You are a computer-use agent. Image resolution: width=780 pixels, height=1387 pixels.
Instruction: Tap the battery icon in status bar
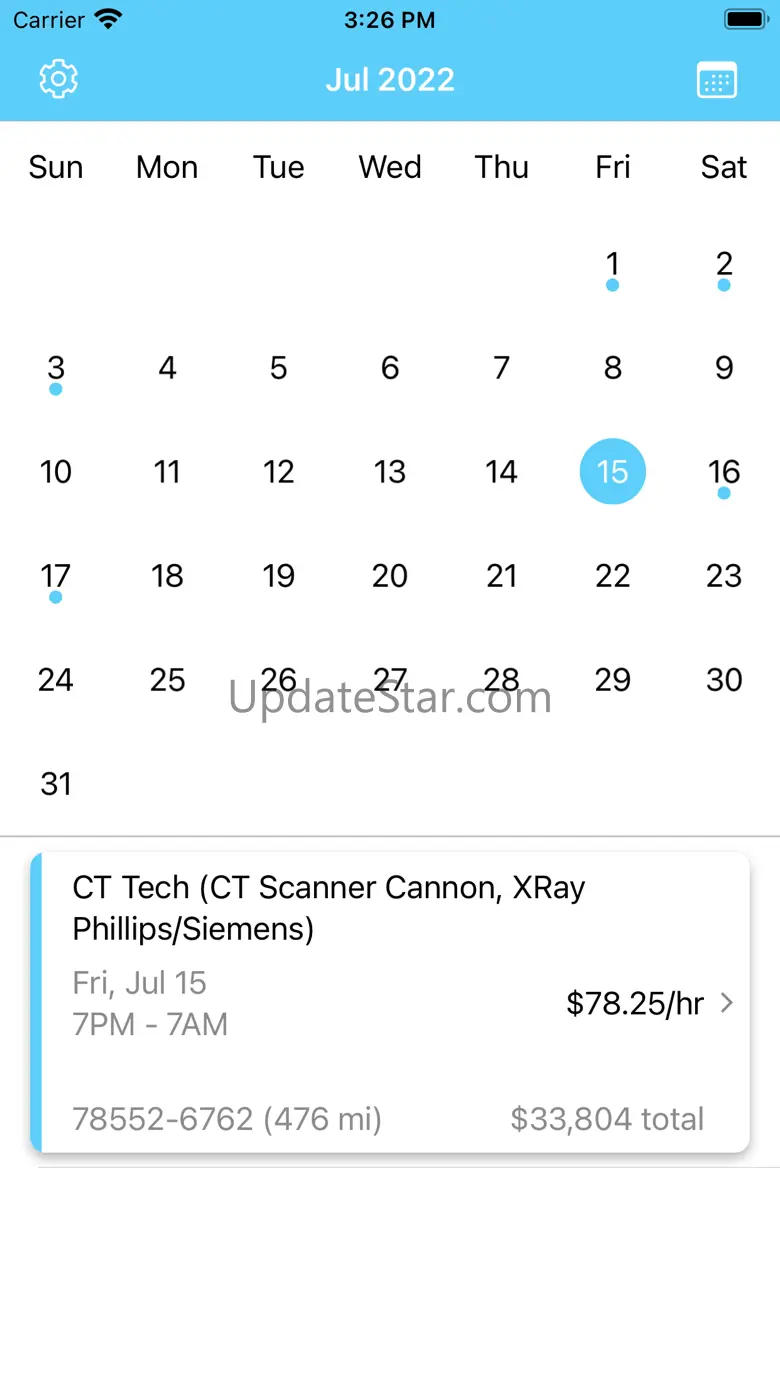[745, 20]
